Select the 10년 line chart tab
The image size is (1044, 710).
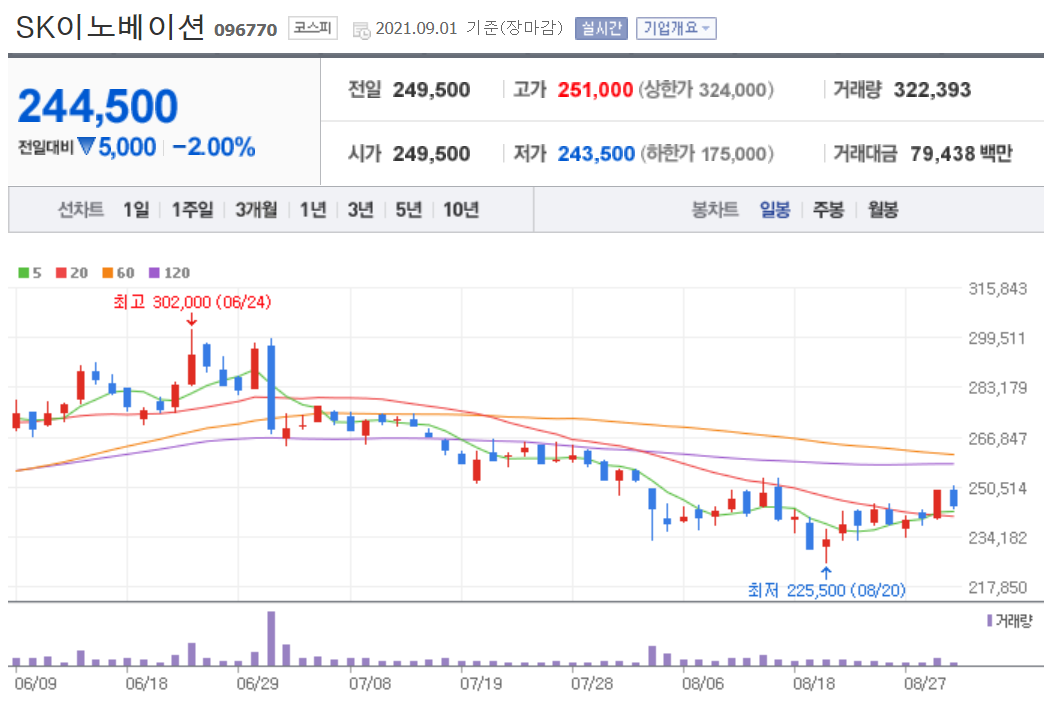(x=461, y=210)
